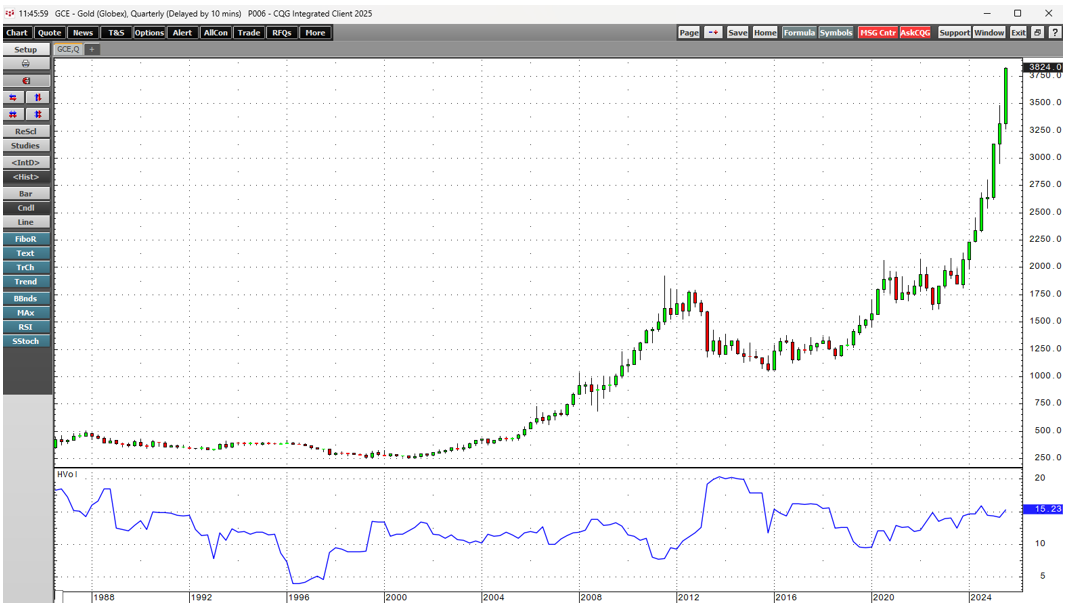Click the printer icon in the sidebar

[x=26, y=63]
